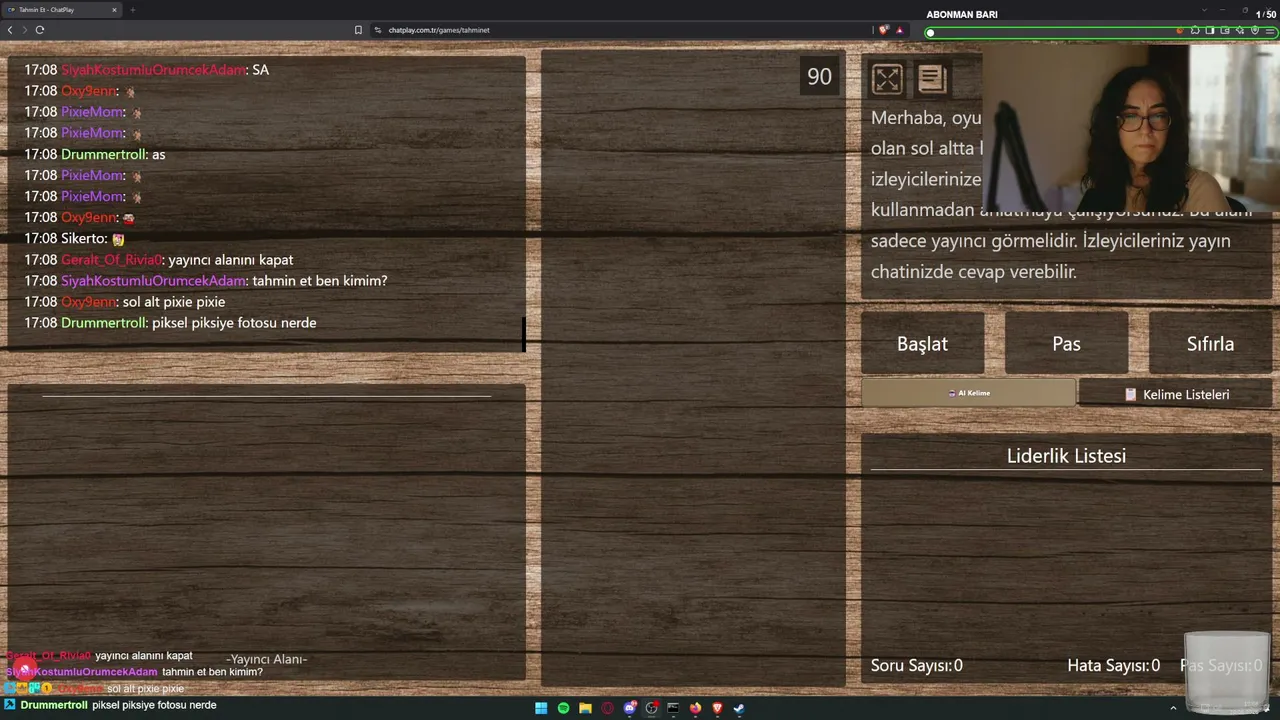Viewport: 1280px width, 720px height.
Task: Open File Explorer from the taskbar
Action: coord(585,708)
